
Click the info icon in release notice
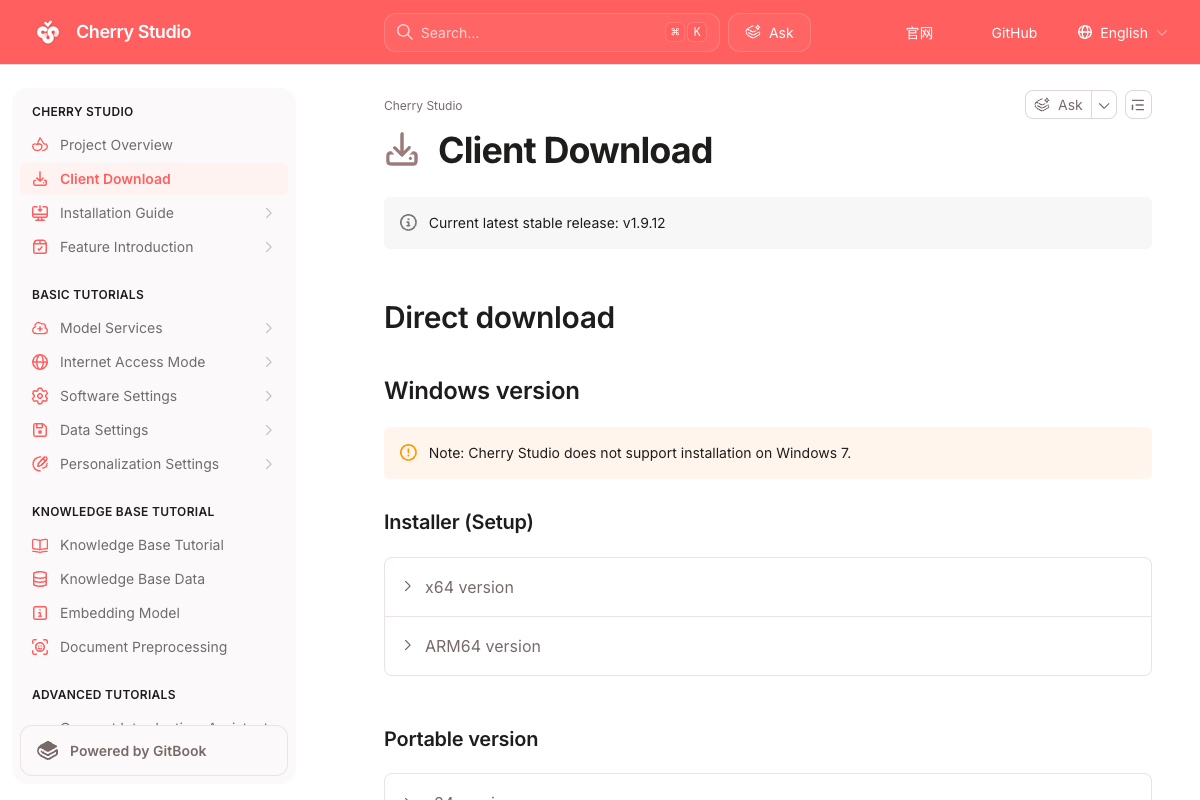click(x=408, y=223)
